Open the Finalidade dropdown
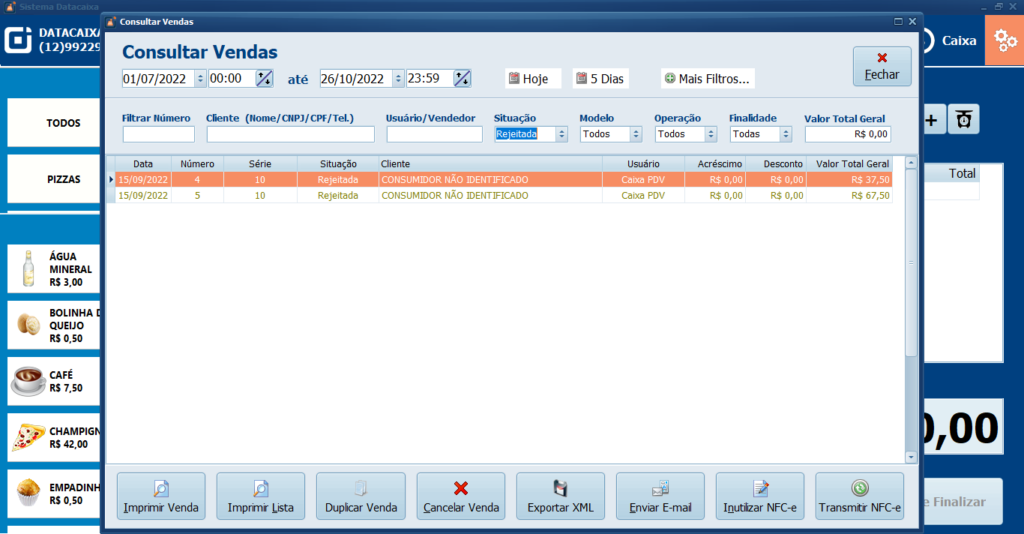 (x=785, y=134)
